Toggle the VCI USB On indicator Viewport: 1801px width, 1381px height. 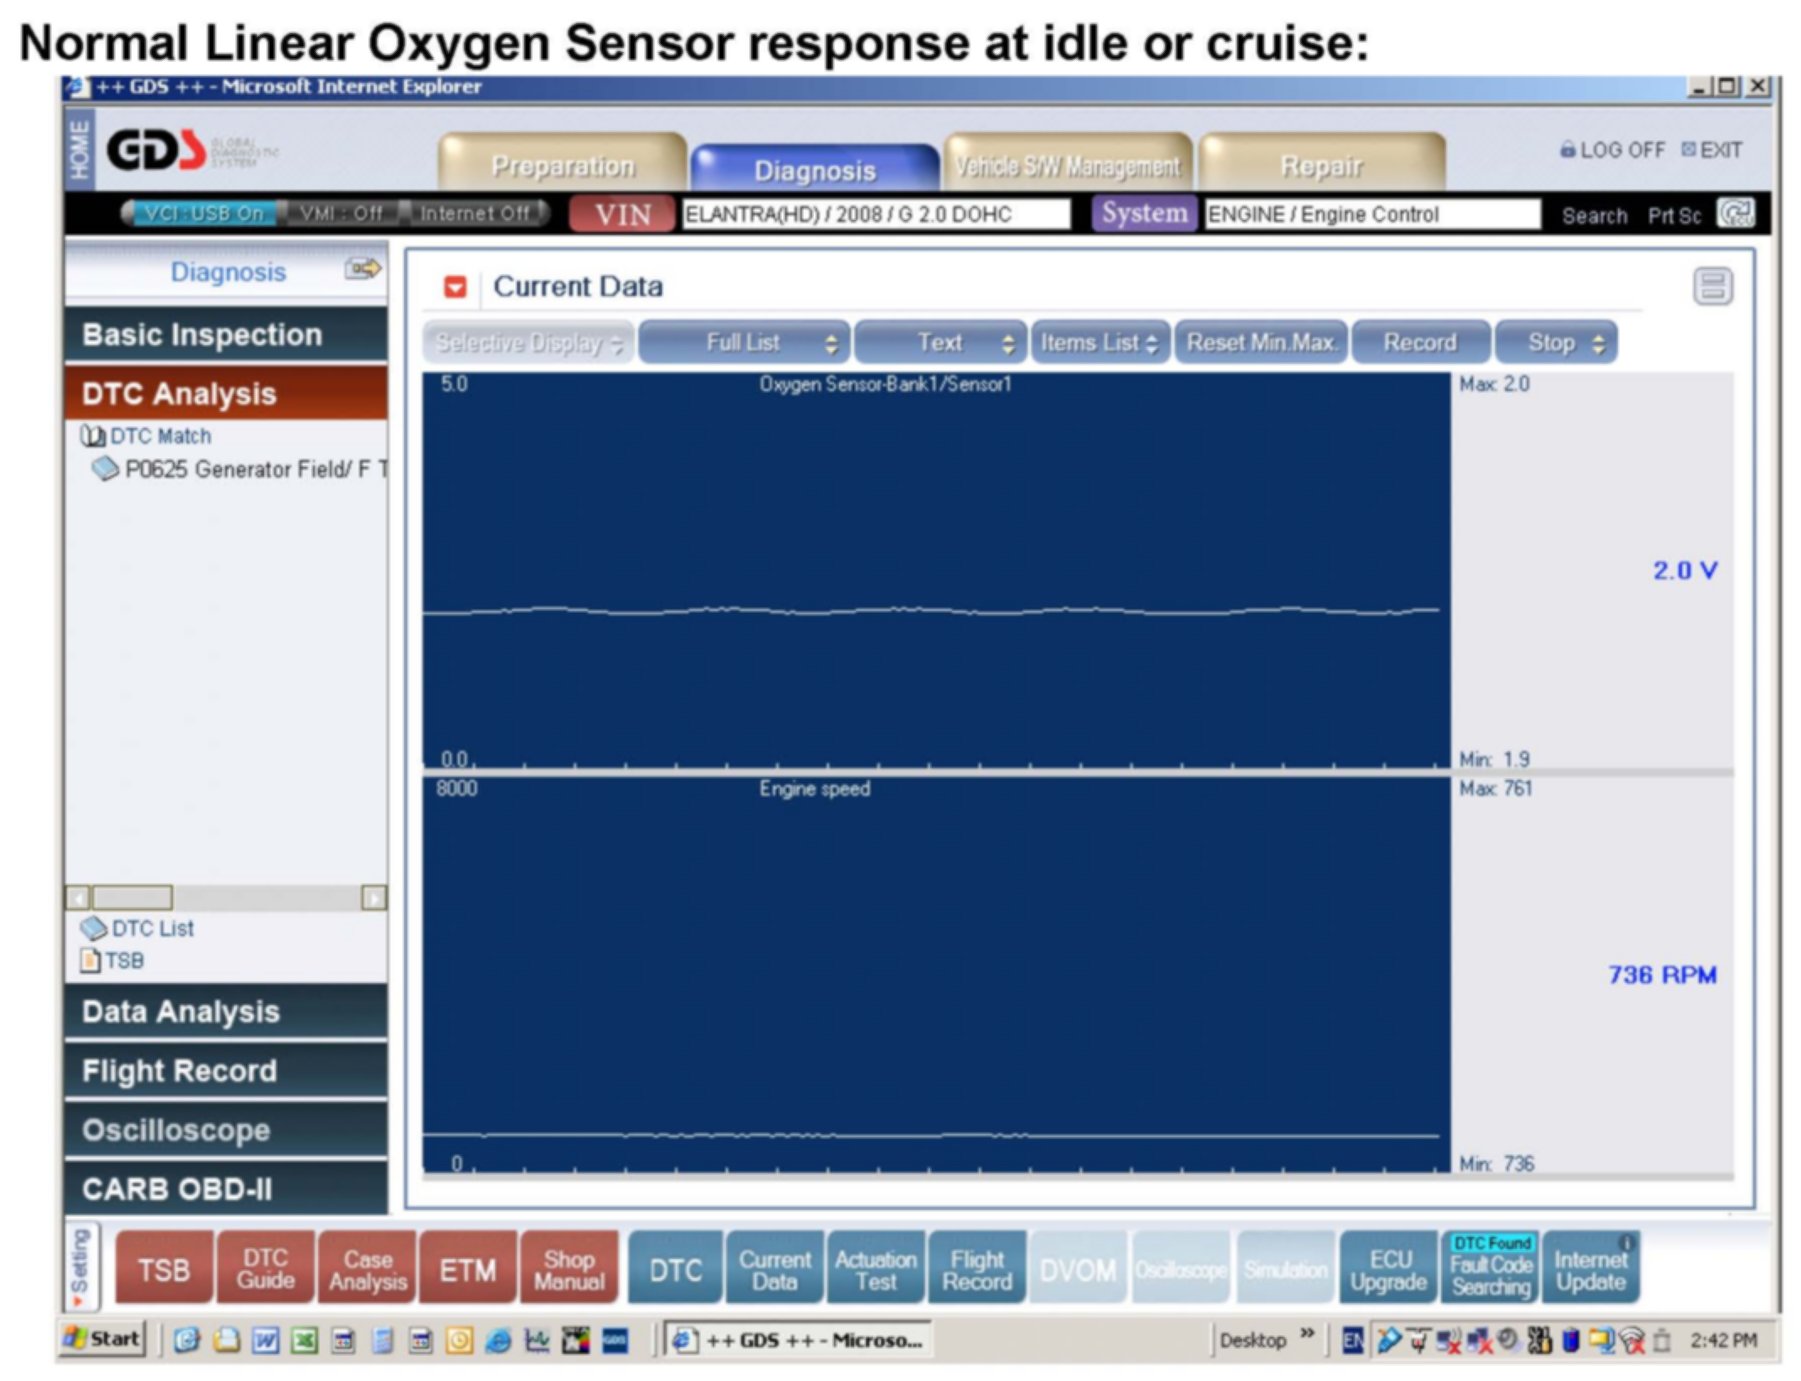tap(202, 214)
